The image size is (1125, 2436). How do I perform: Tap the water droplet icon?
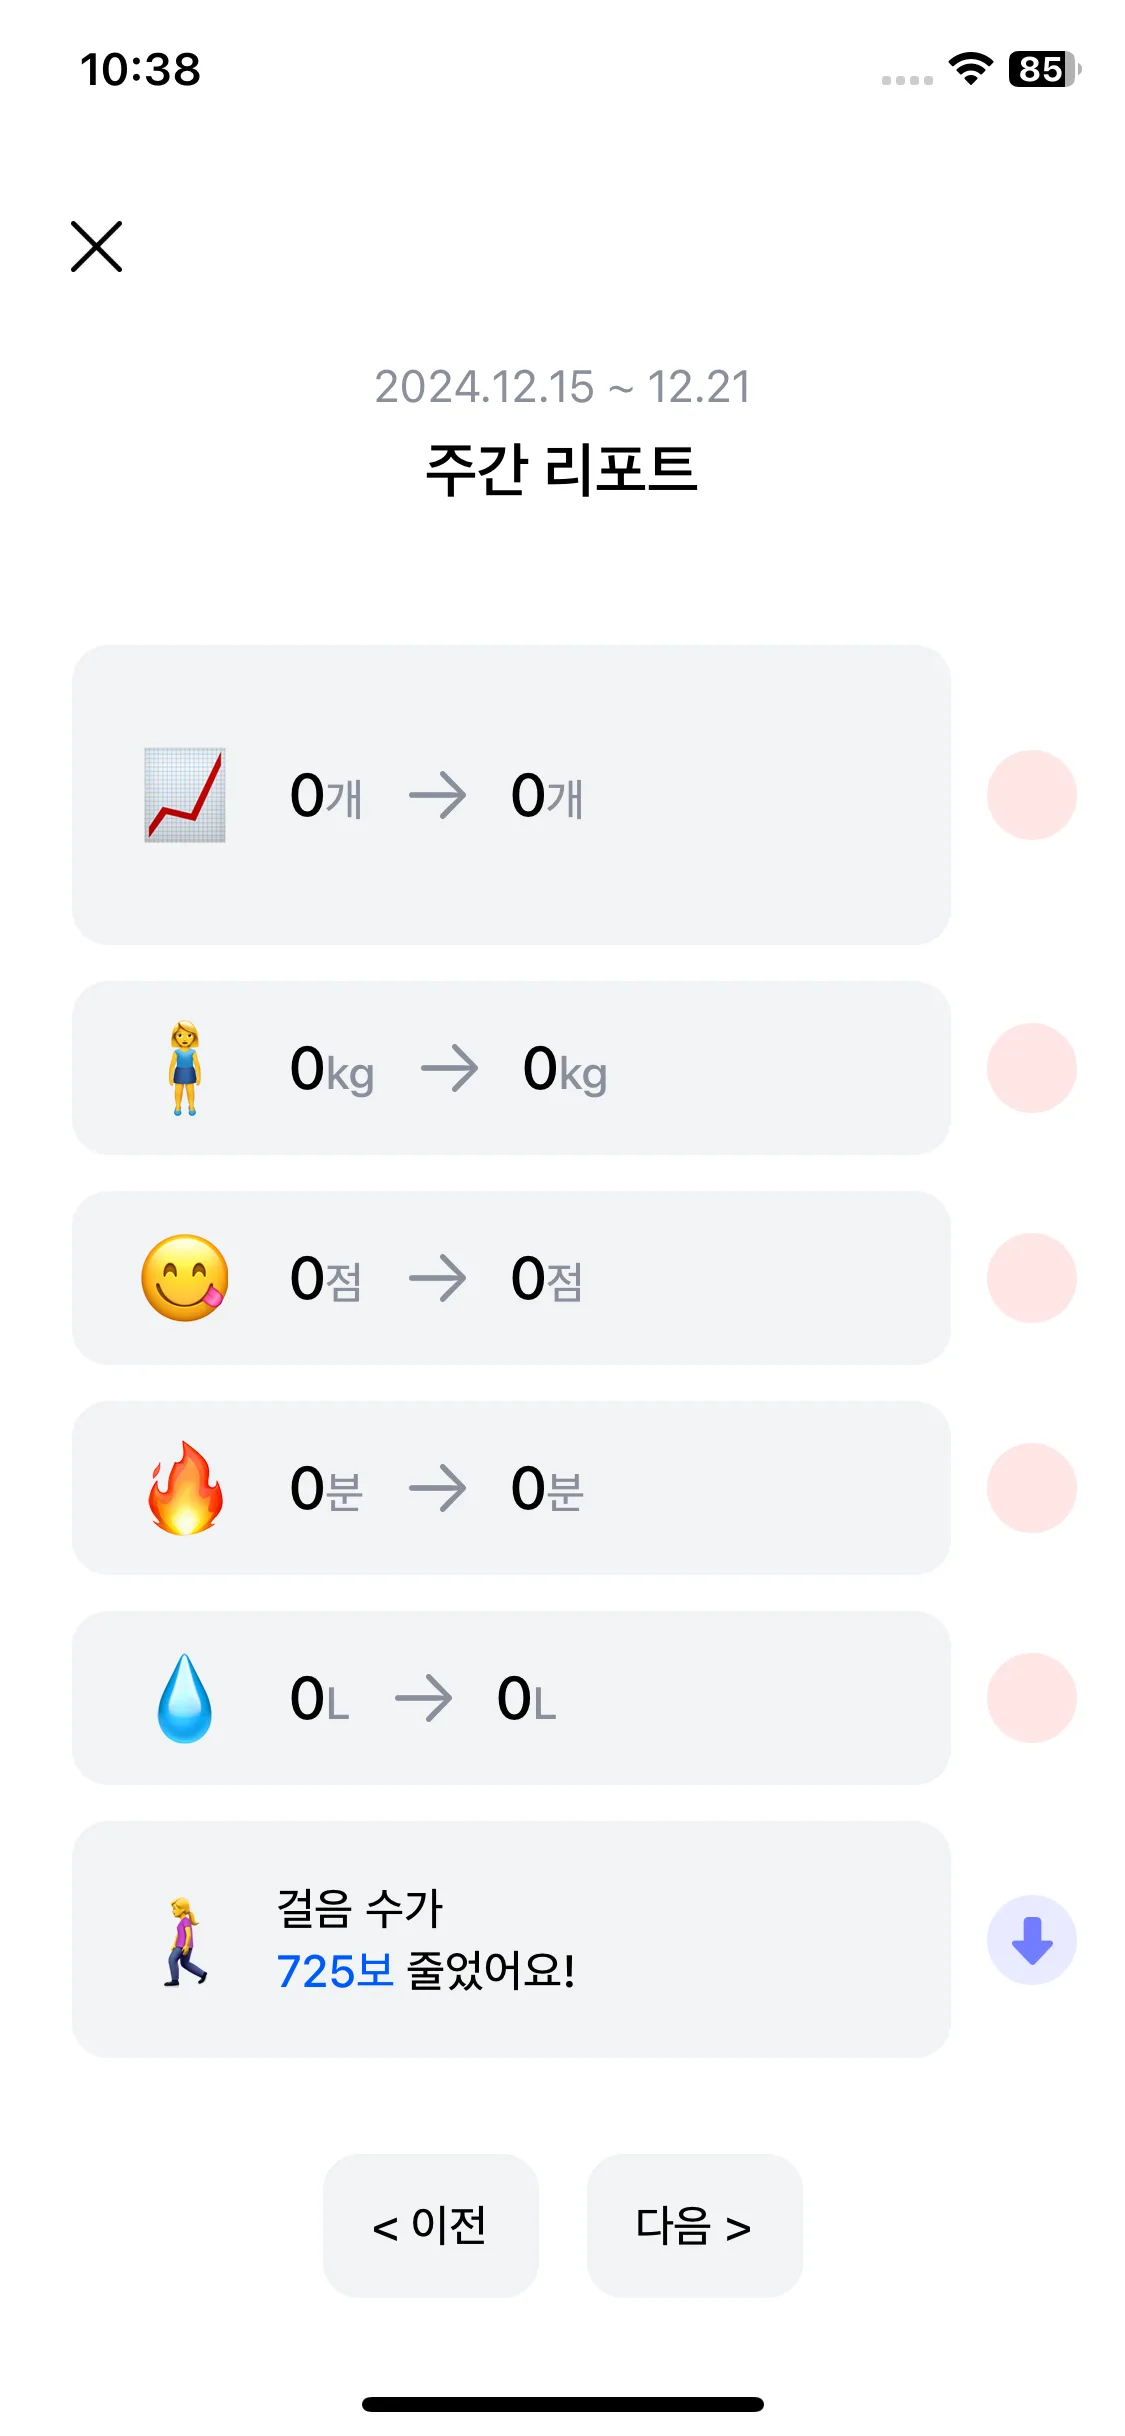click(185, 1698)
